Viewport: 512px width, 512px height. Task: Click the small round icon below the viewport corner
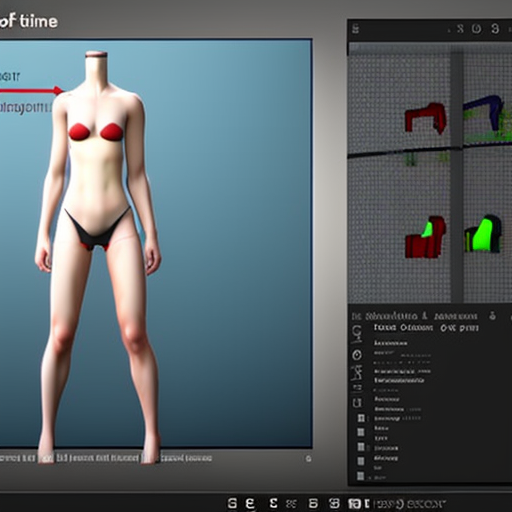[x=309, y=459]
